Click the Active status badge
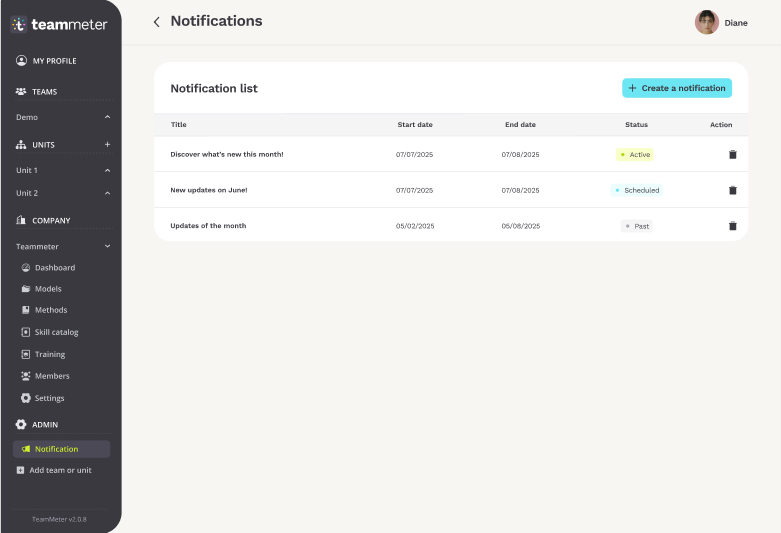 (x=634, y=155)
